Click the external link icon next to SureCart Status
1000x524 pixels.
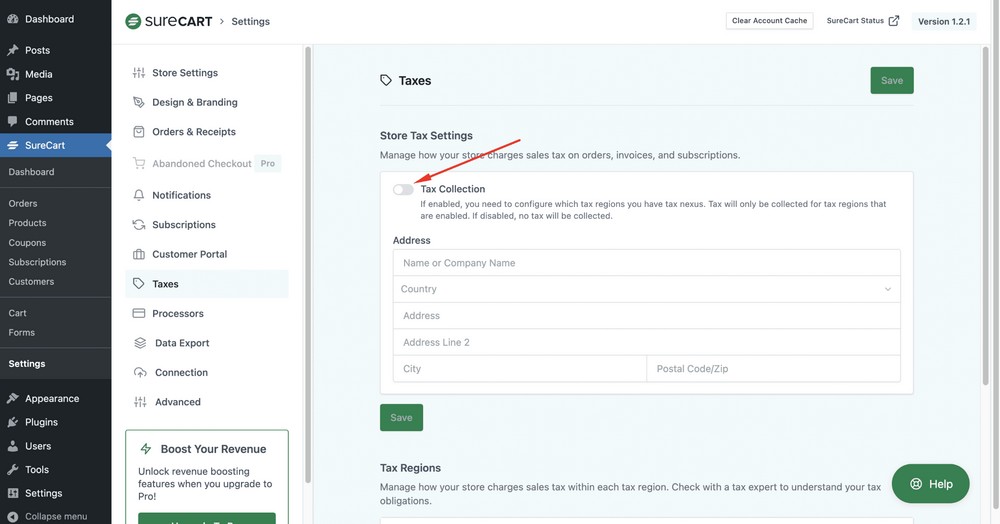(x=893, y=20)
